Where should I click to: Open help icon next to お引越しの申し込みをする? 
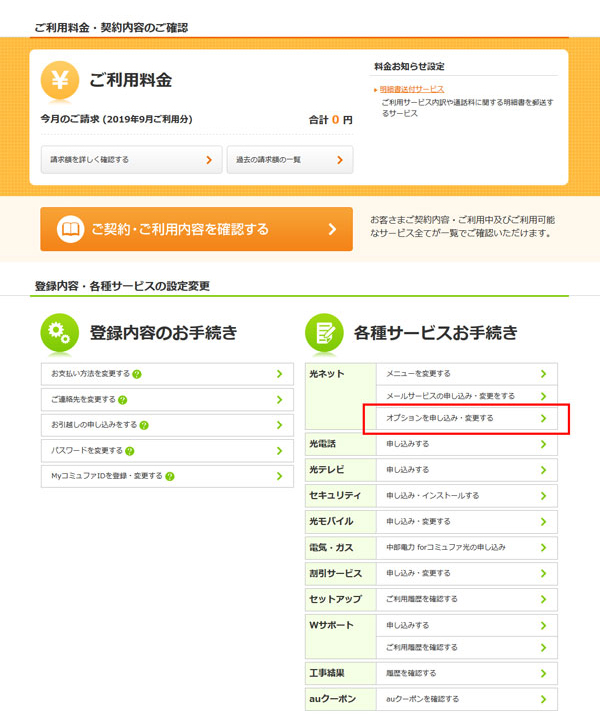point(144,425)
